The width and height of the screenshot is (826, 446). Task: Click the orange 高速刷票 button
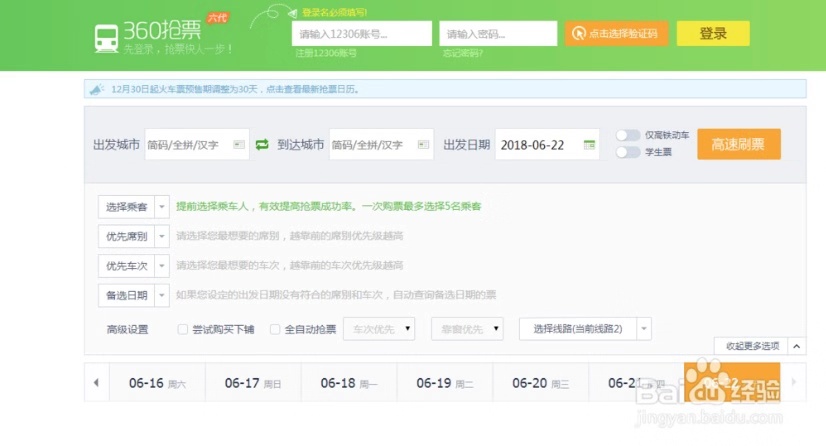point(739,144)
